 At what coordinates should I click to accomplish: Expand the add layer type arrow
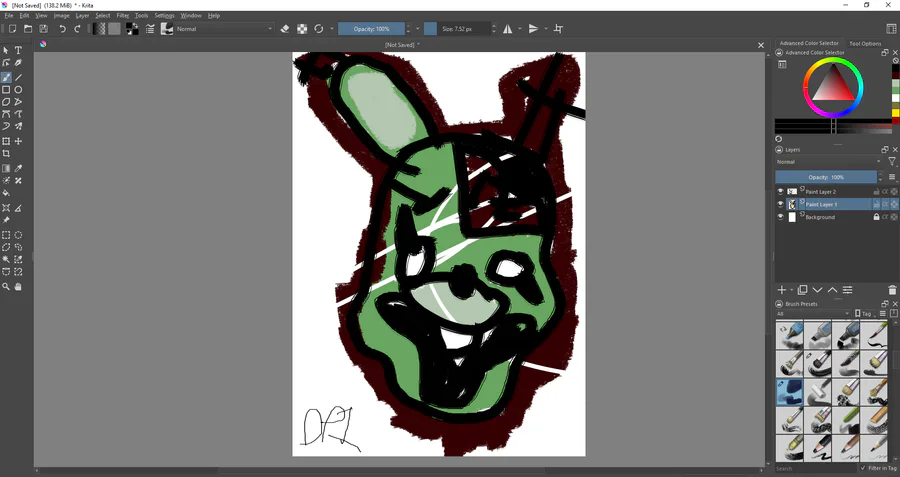click(x=792, y=290)
